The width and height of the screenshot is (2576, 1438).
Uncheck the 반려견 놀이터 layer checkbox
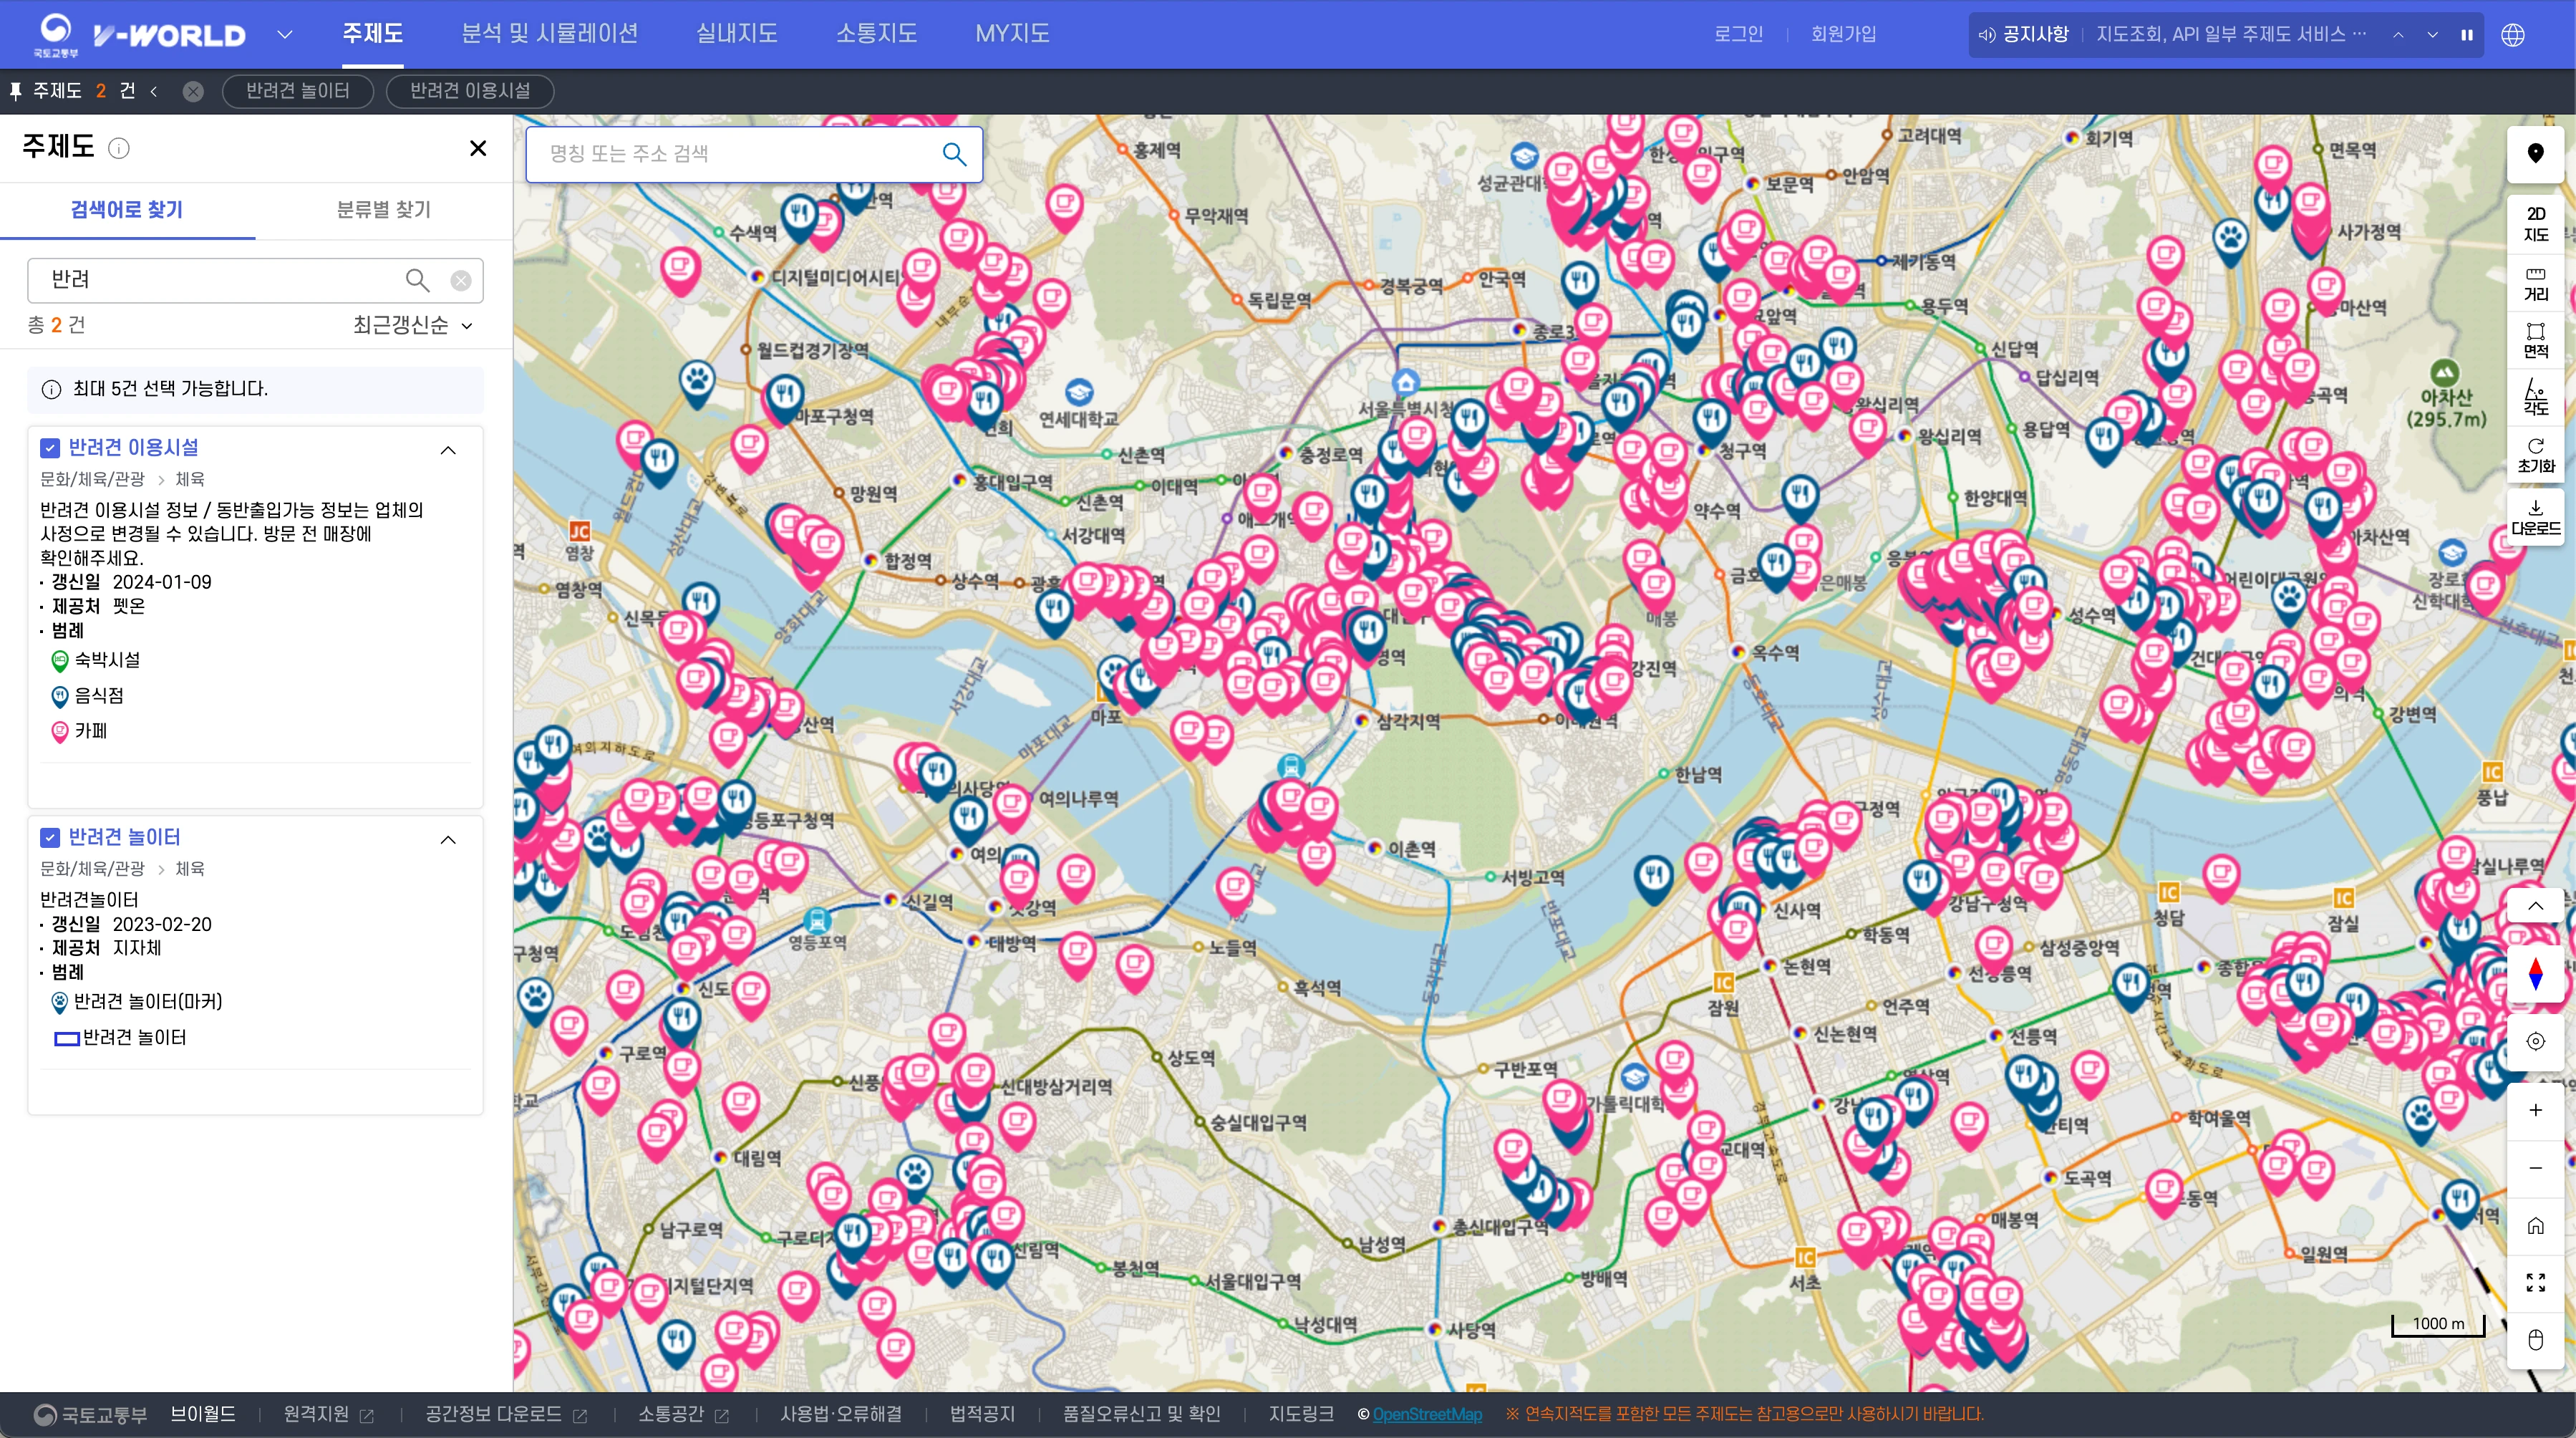[50, 837]
